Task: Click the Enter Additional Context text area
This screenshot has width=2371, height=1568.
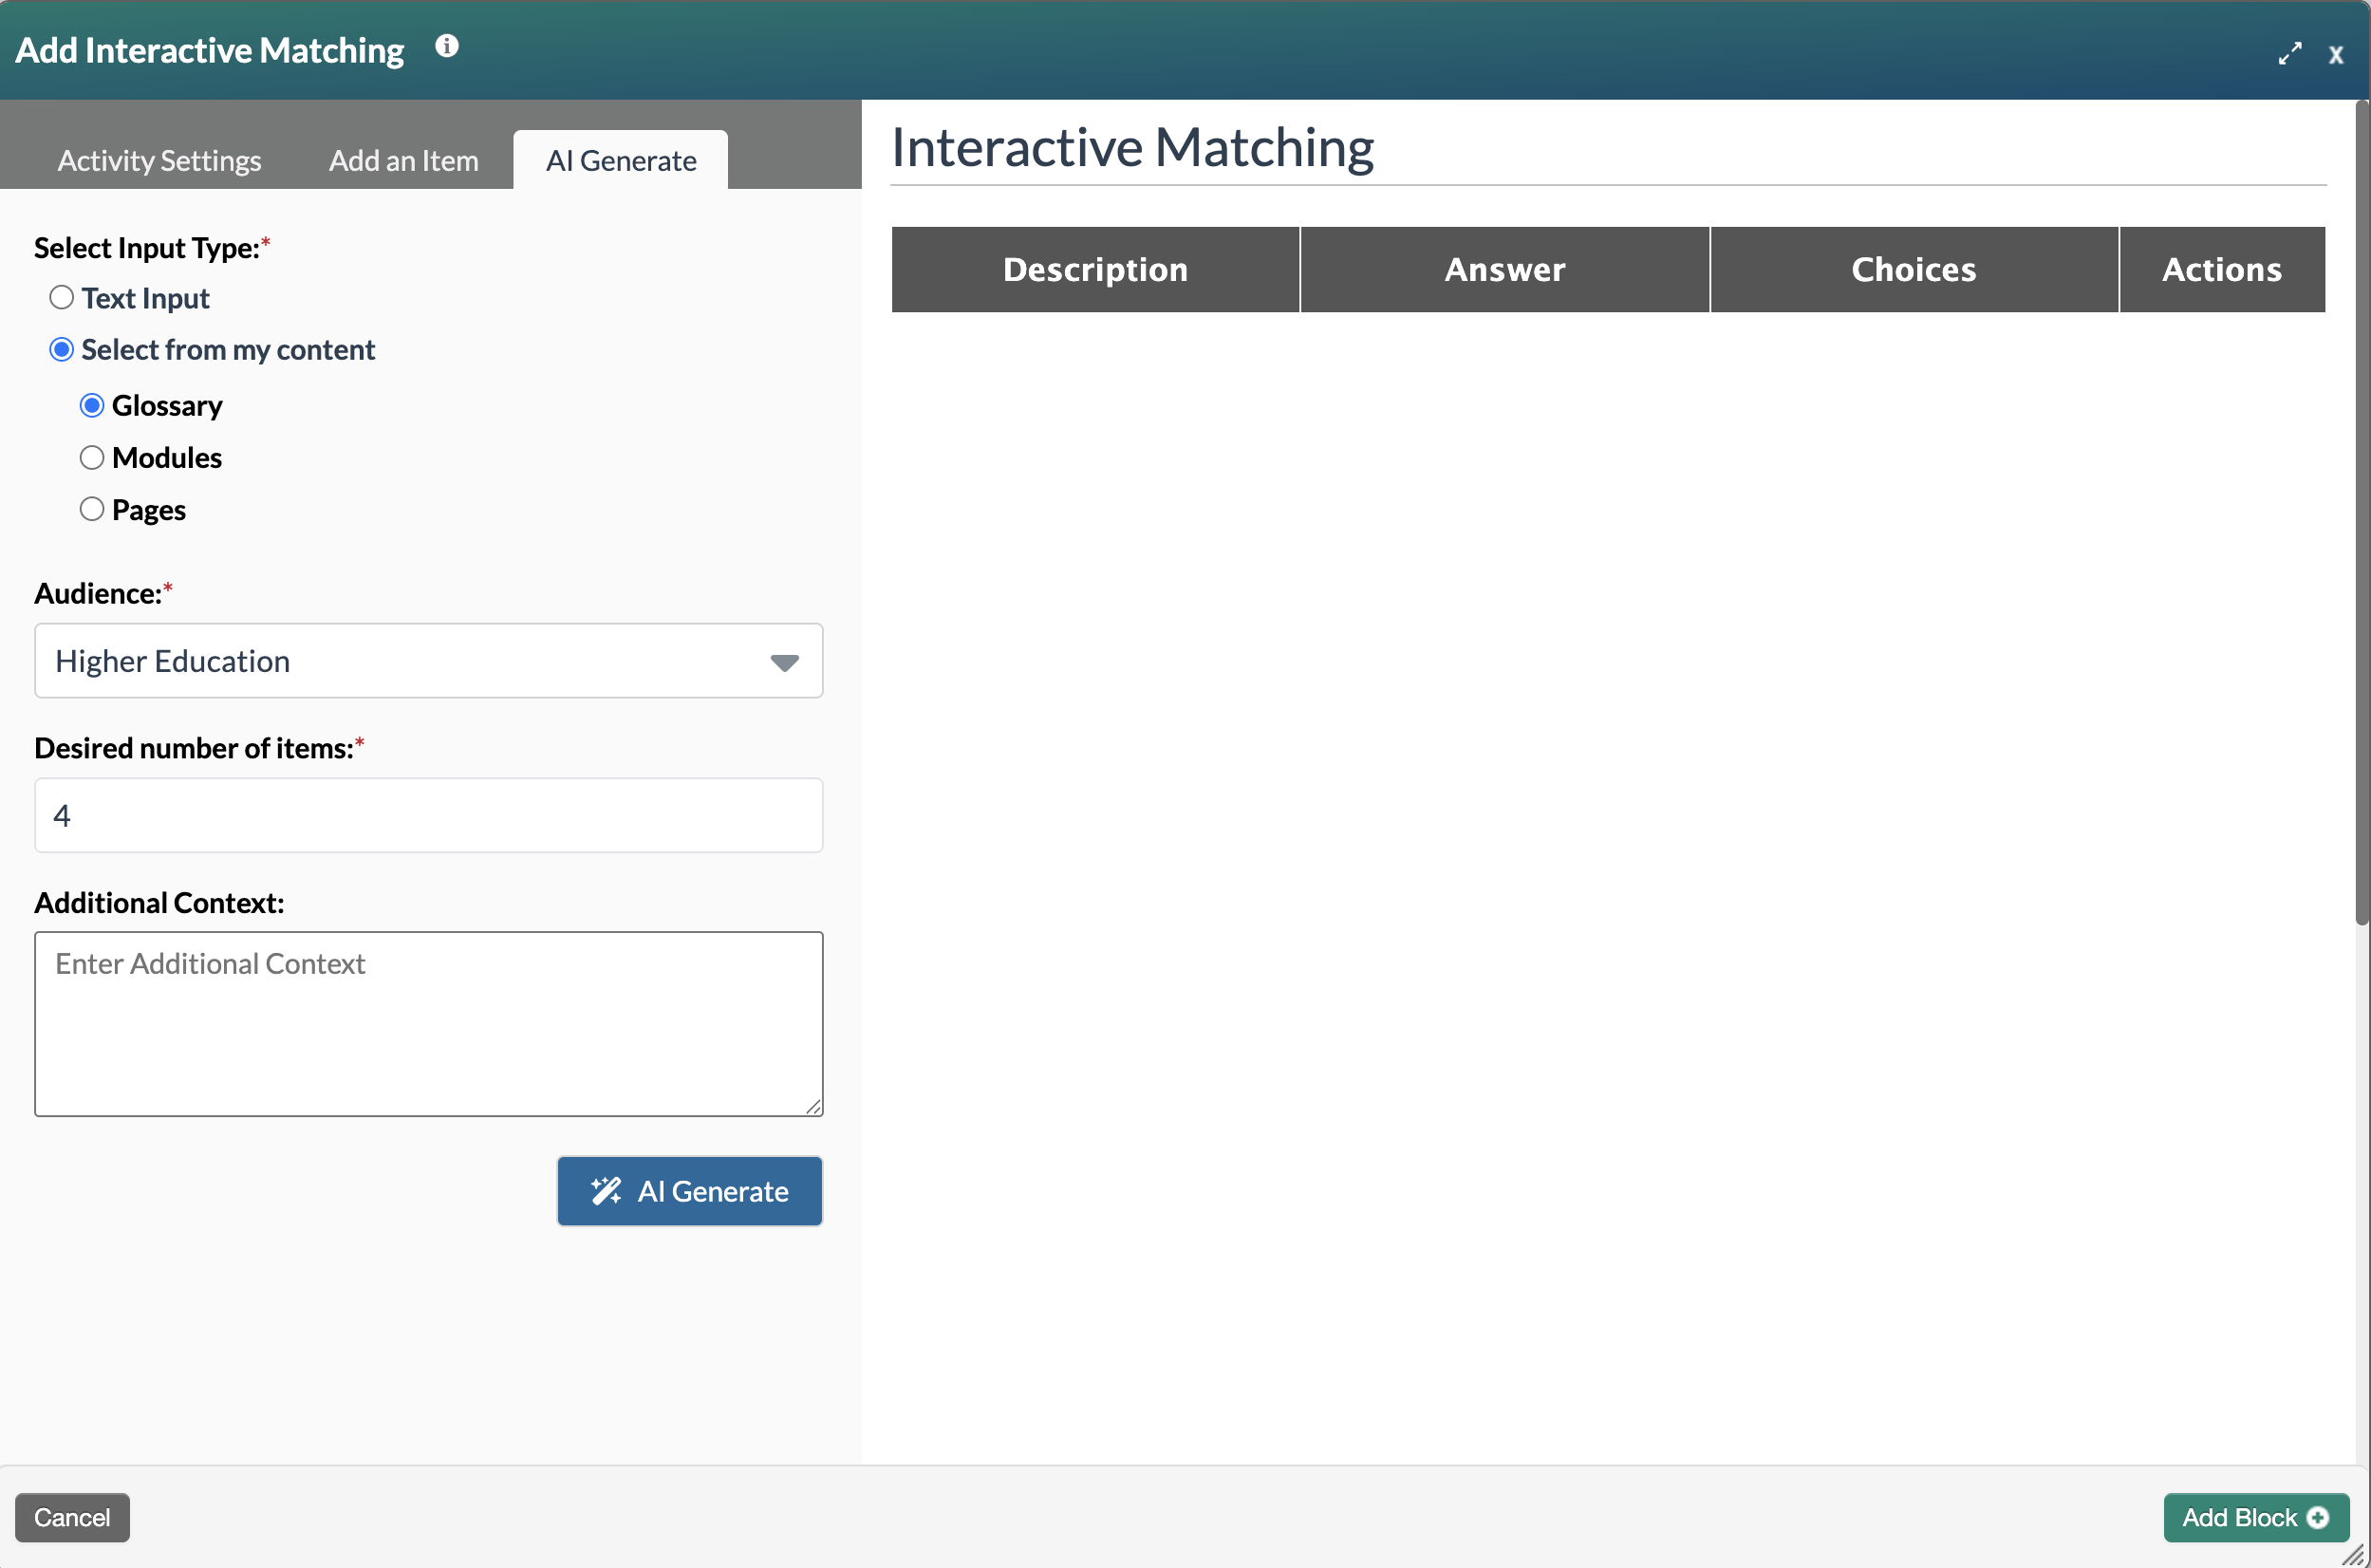Action: click(428, 1024)
